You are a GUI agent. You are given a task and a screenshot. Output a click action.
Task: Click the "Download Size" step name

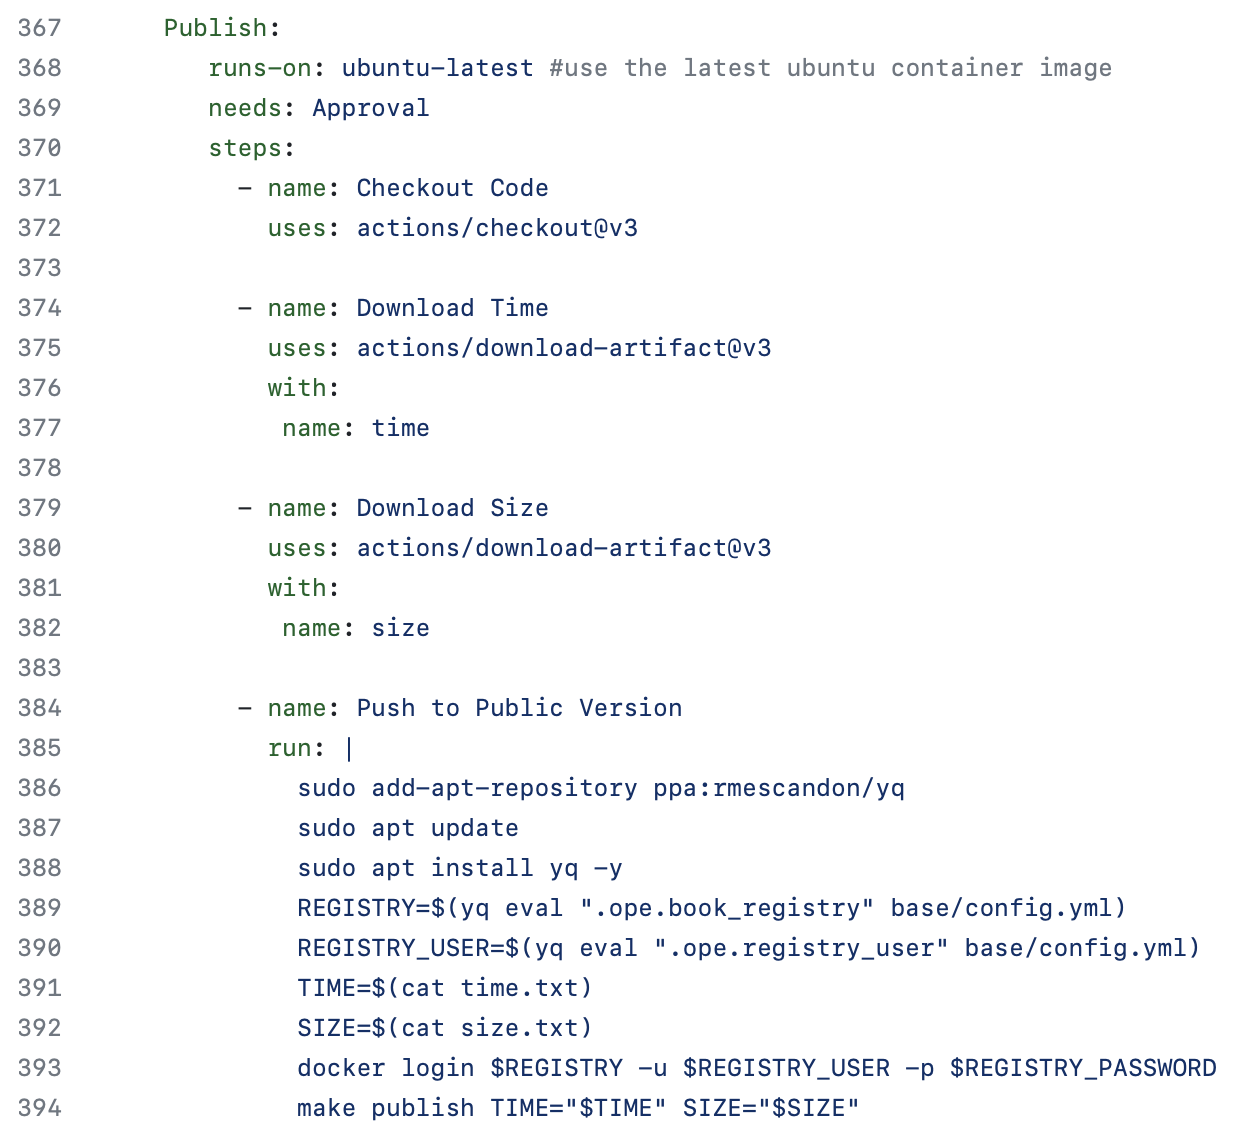point(452,508)
